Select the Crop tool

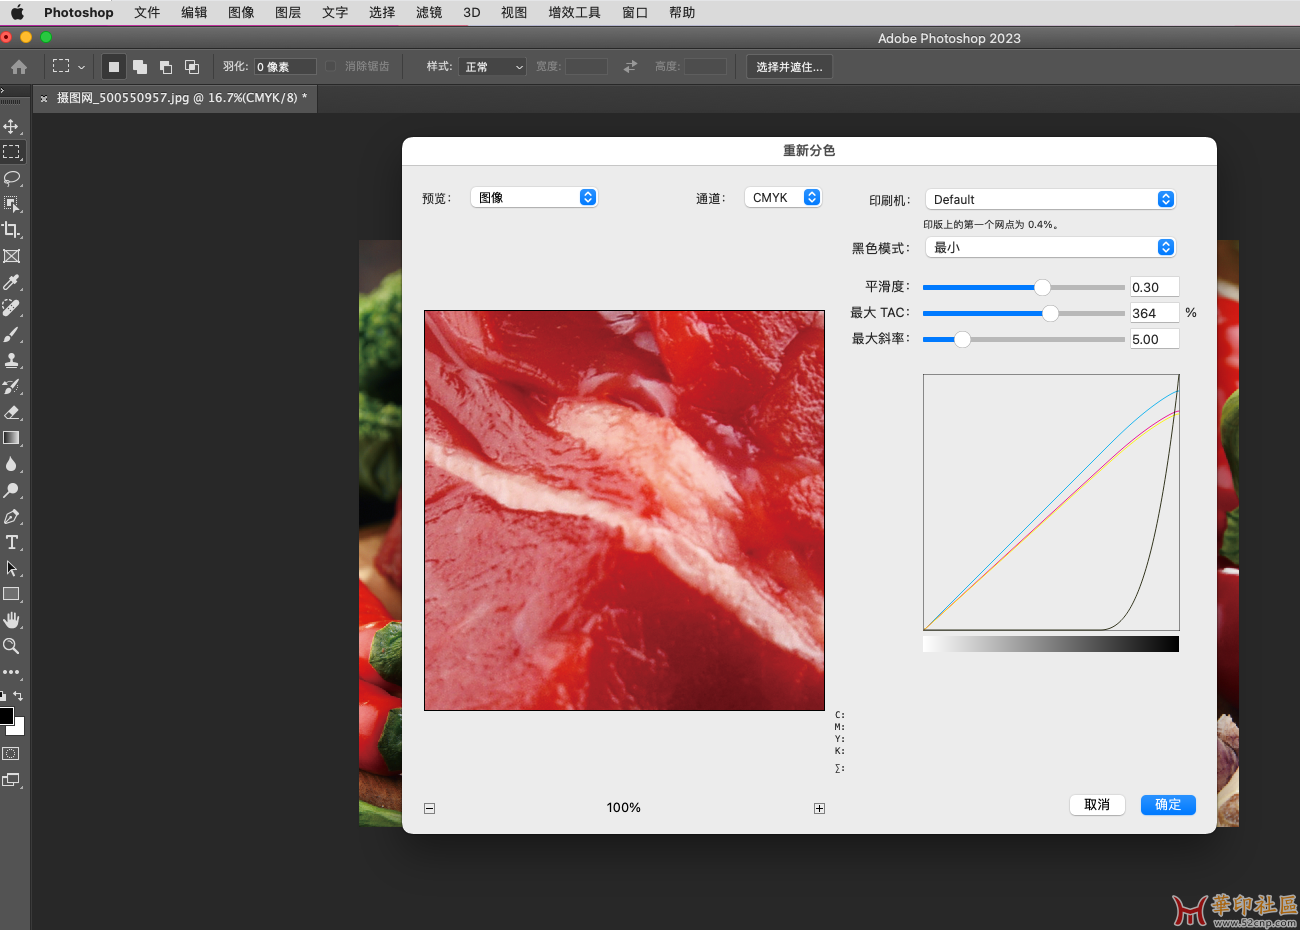pos(11,230)
